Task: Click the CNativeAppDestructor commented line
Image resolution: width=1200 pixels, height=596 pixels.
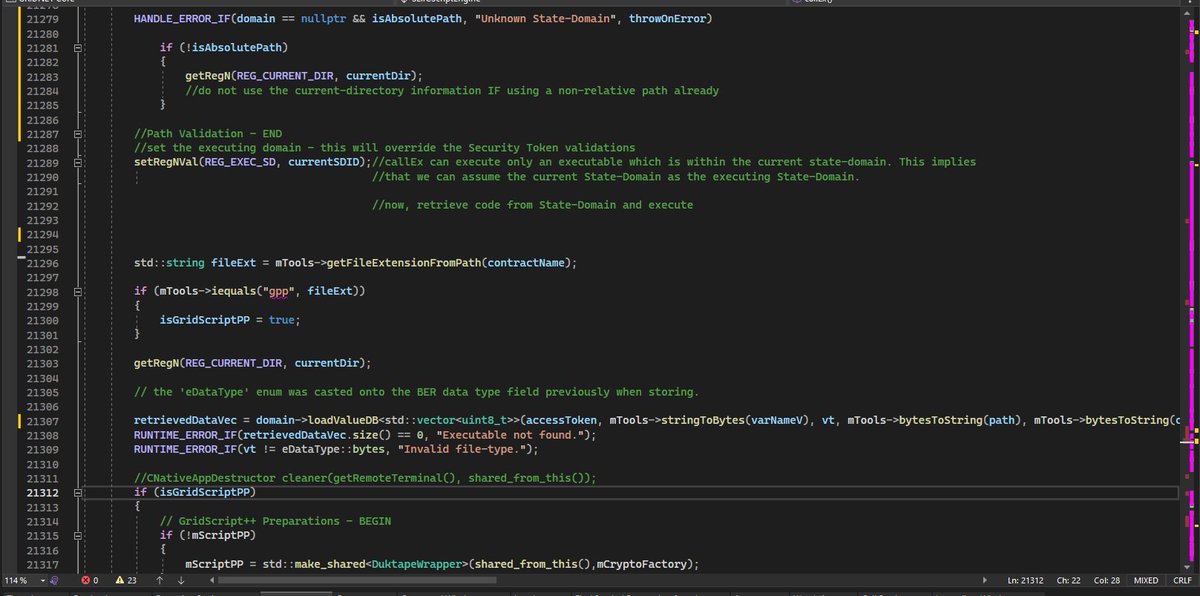Action: tap(365, 479)
